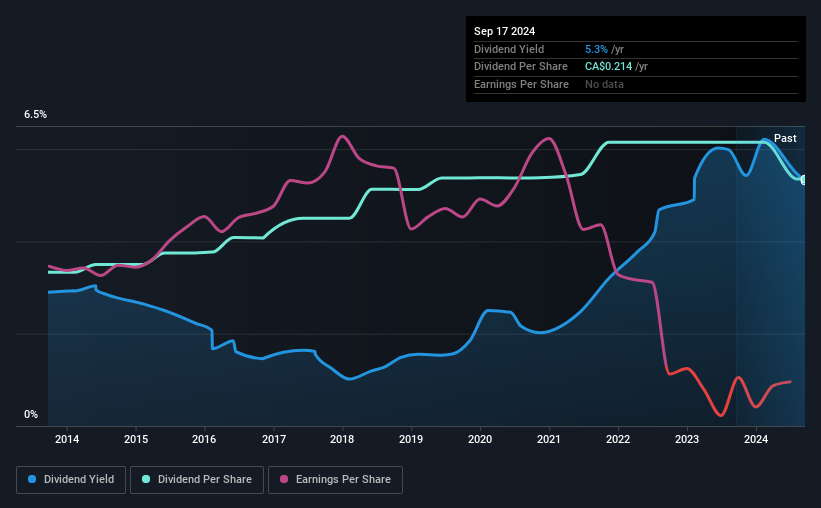Click the blue Dividend Yield legend dot
The height and width of the screenshot is (508, 821).
(33, 480)
